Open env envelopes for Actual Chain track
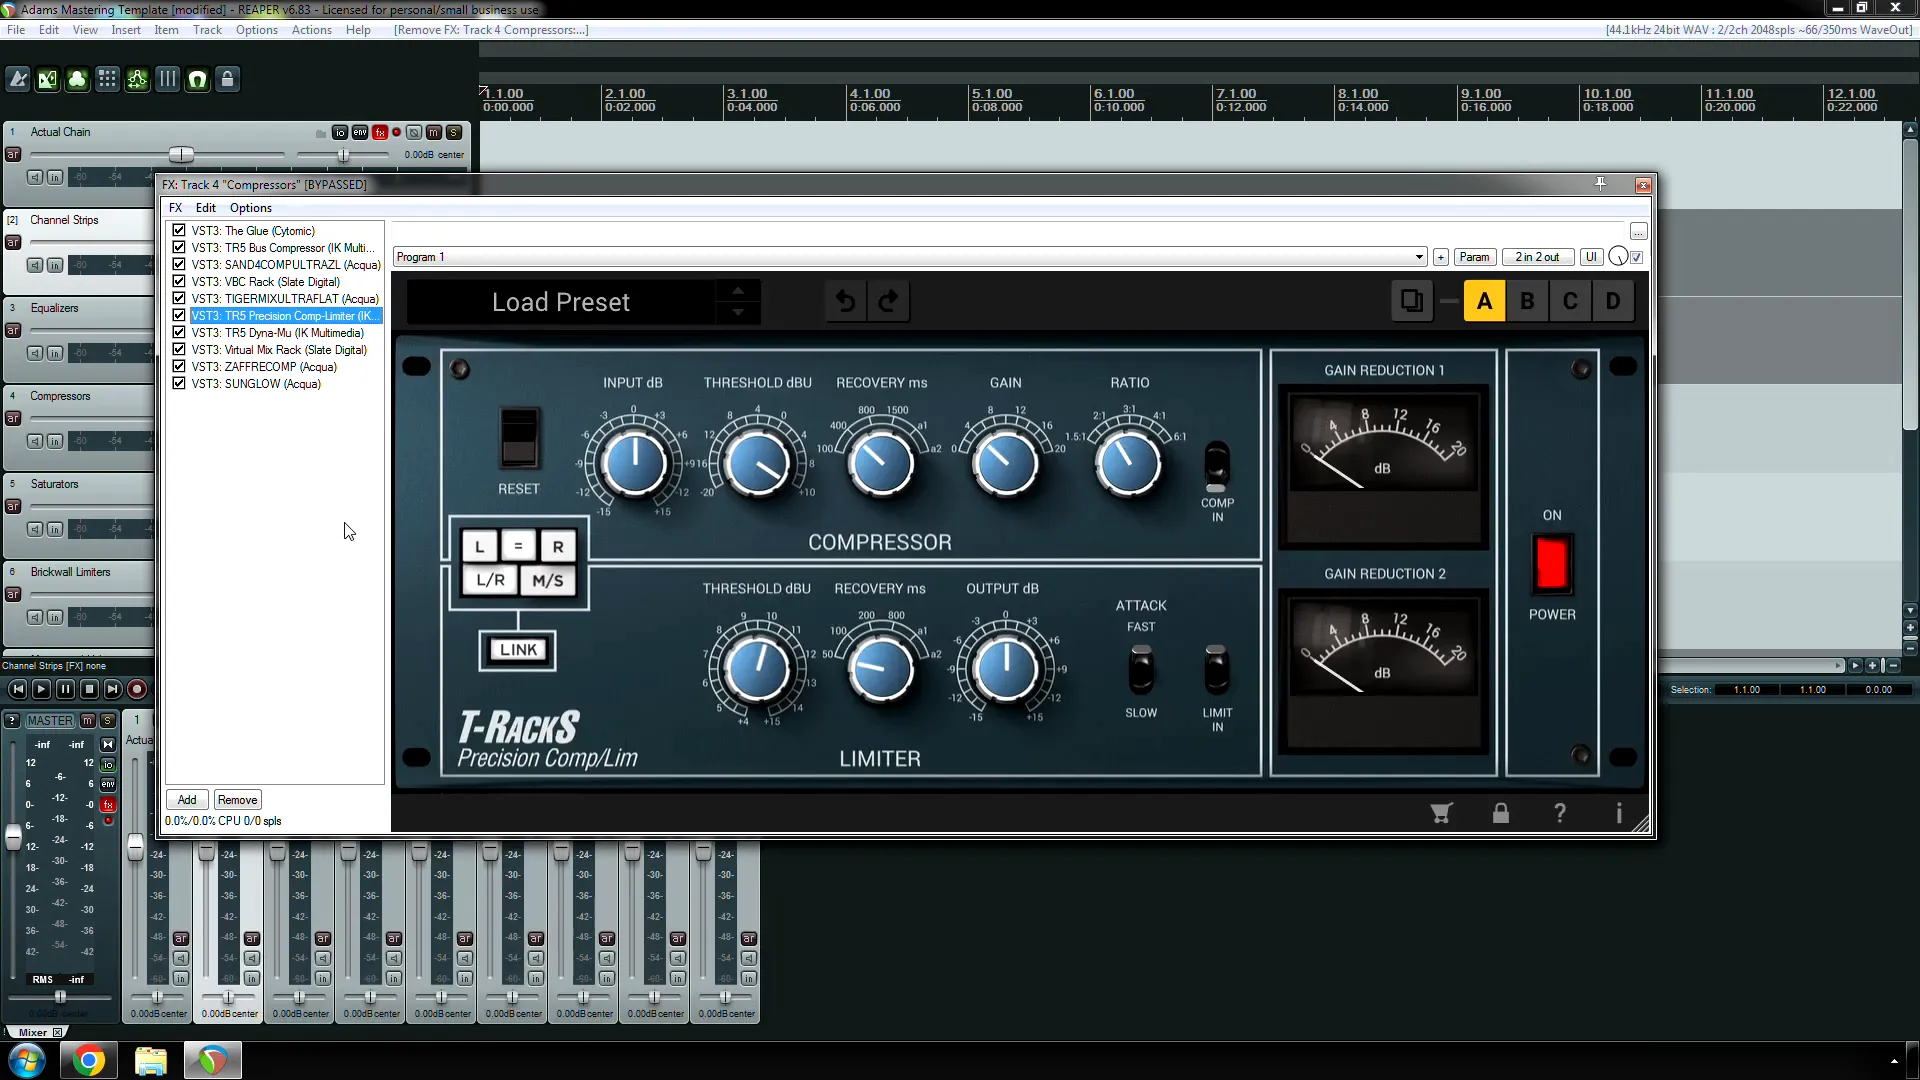 click(360, 132)
